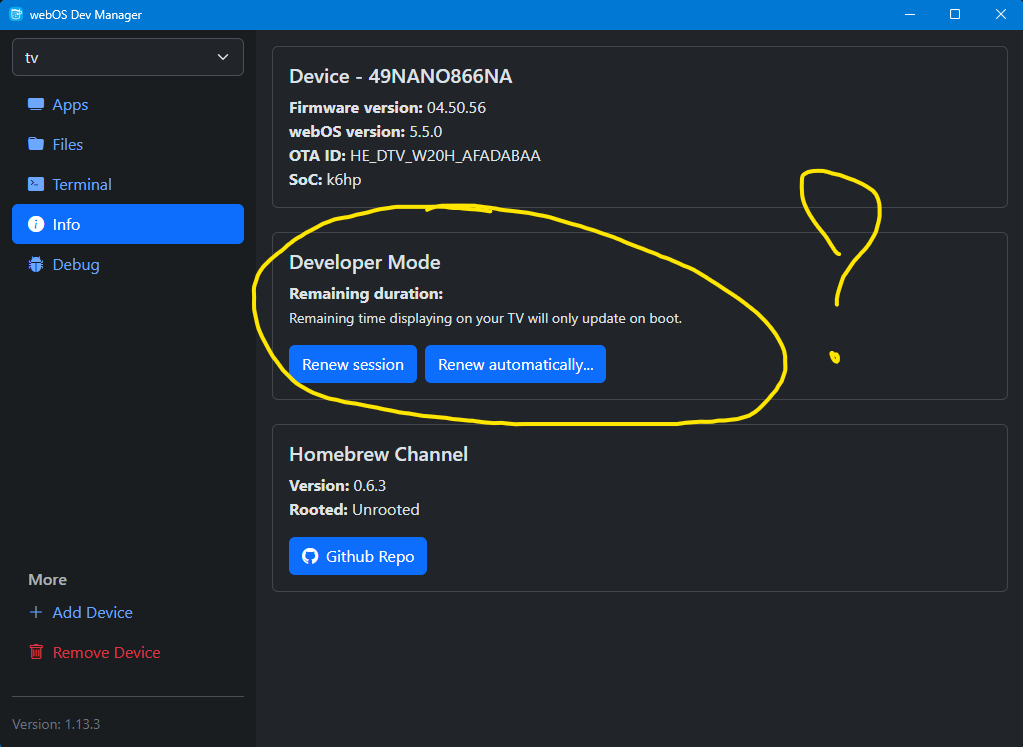Viewport: 1023px width, 747px height.
Task: Minimize the webOS Dev Manager window
Action: point(909,14)
